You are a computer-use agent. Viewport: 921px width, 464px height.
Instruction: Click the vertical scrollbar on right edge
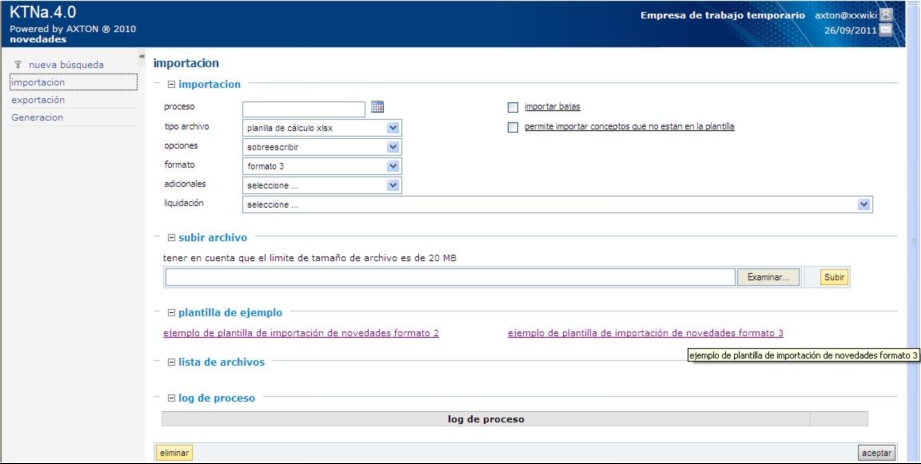click(913, 241)
